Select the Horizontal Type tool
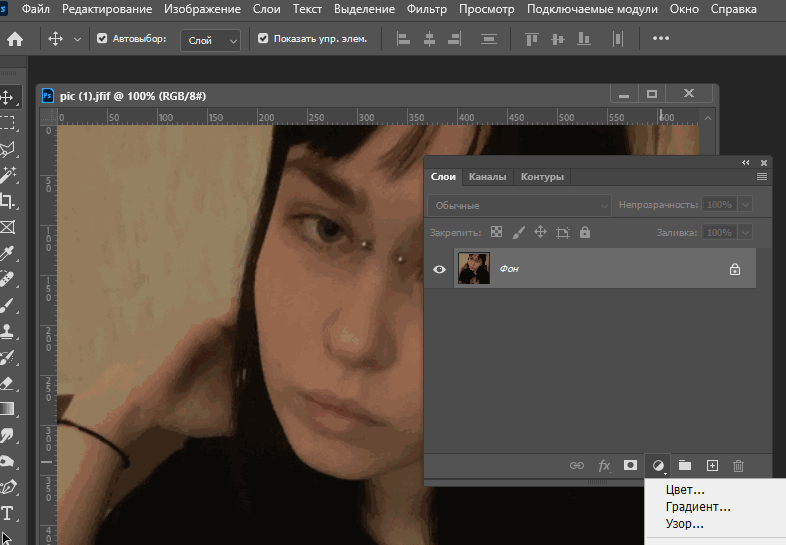Viewport: 786px width, 545px height. 7,513
